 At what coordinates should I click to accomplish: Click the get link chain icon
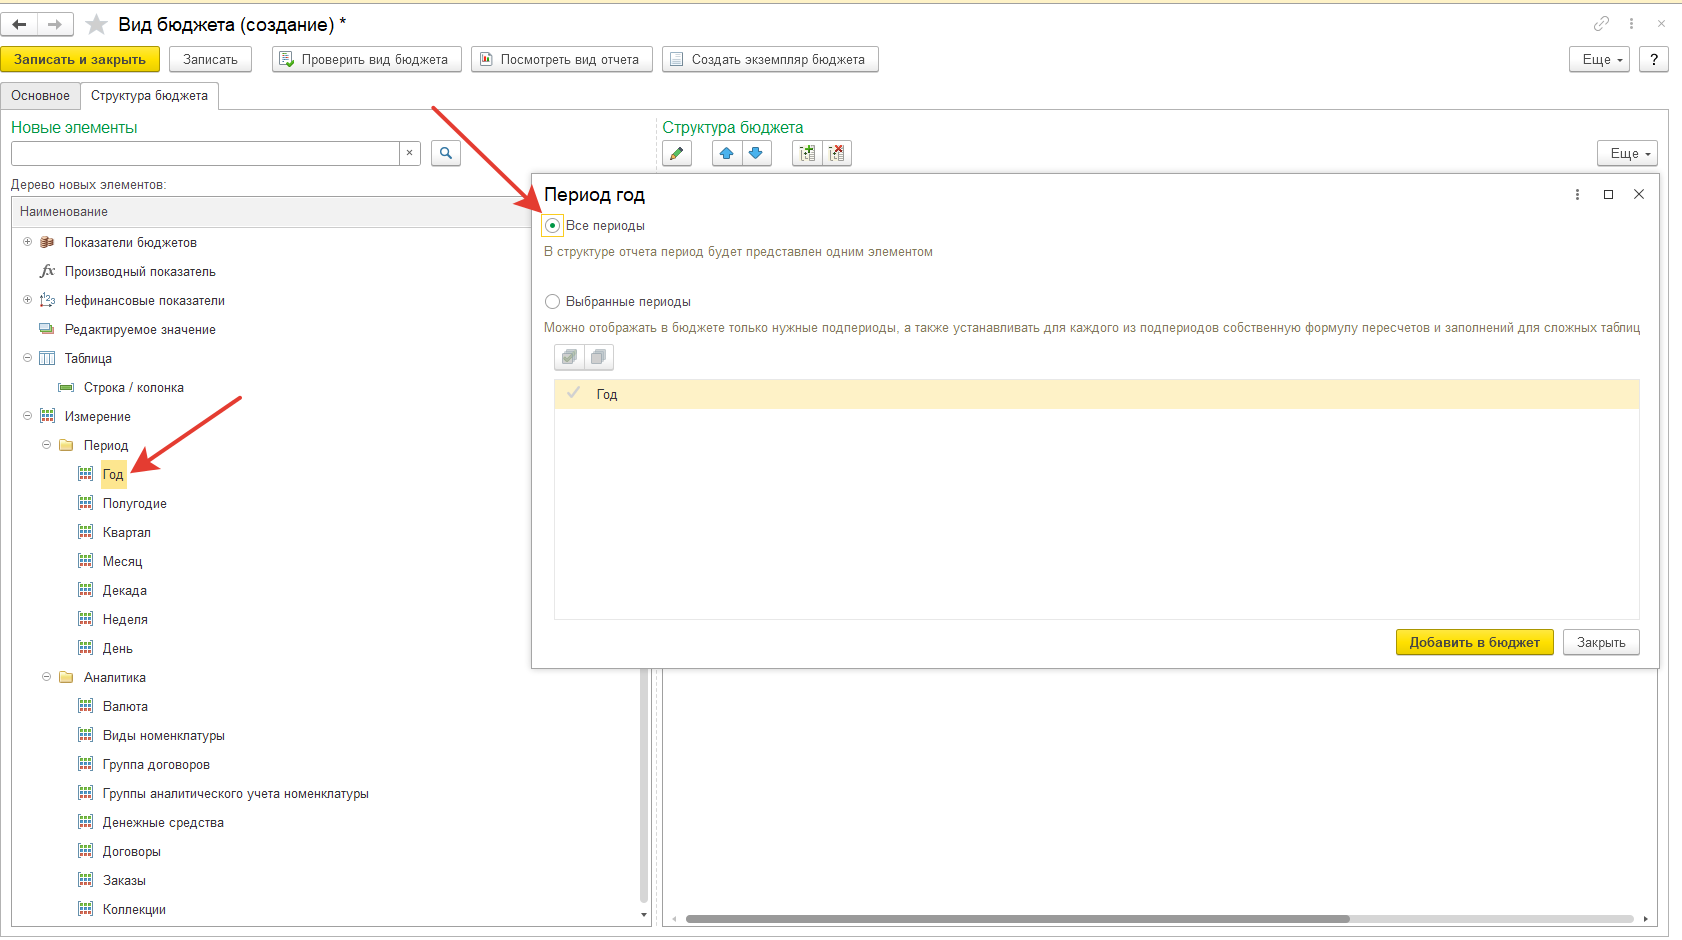pos(1601,24)
